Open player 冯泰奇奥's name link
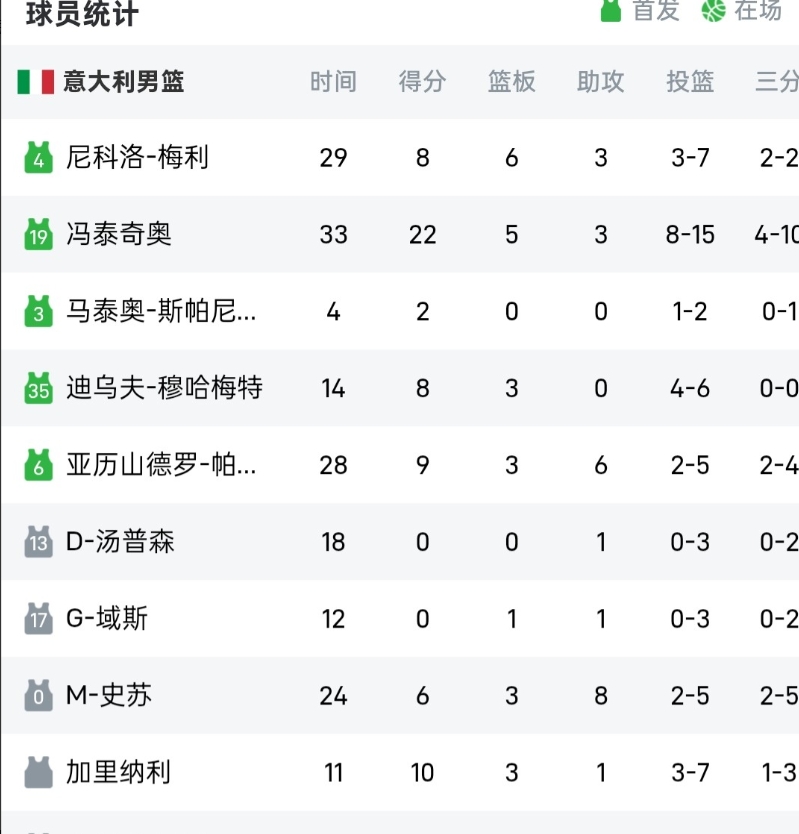This screenshot has width=799, height=834. click(119, 234)
